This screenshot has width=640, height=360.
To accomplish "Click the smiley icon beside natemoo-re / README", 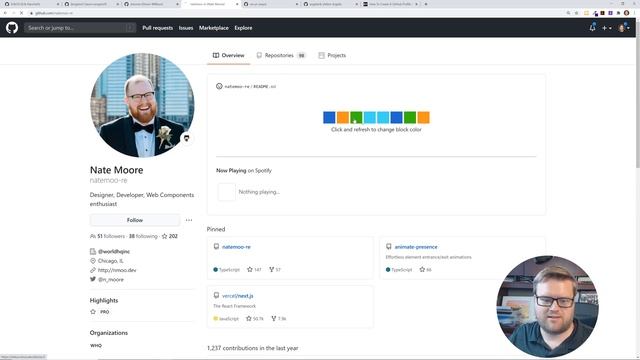I will [219, 86].
